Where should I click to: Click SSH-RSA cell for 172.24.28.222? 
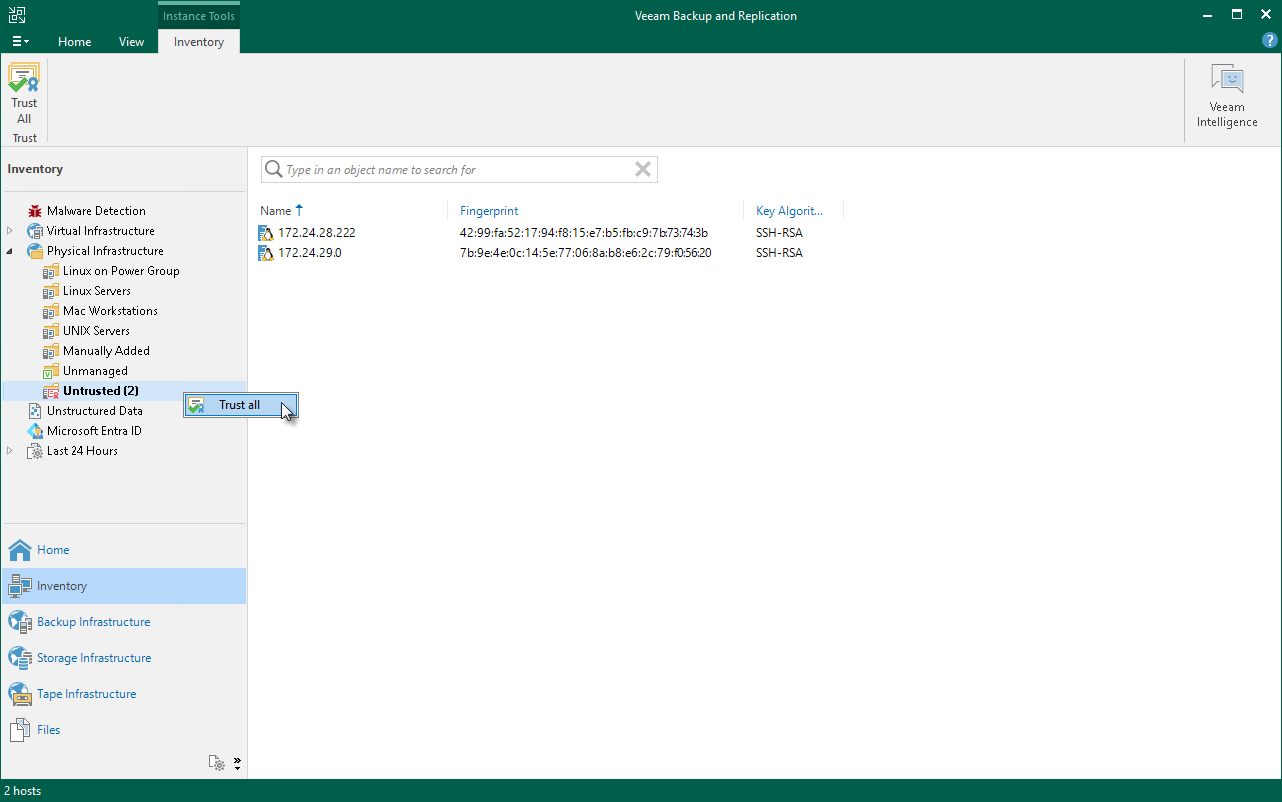tap(779, 233)
